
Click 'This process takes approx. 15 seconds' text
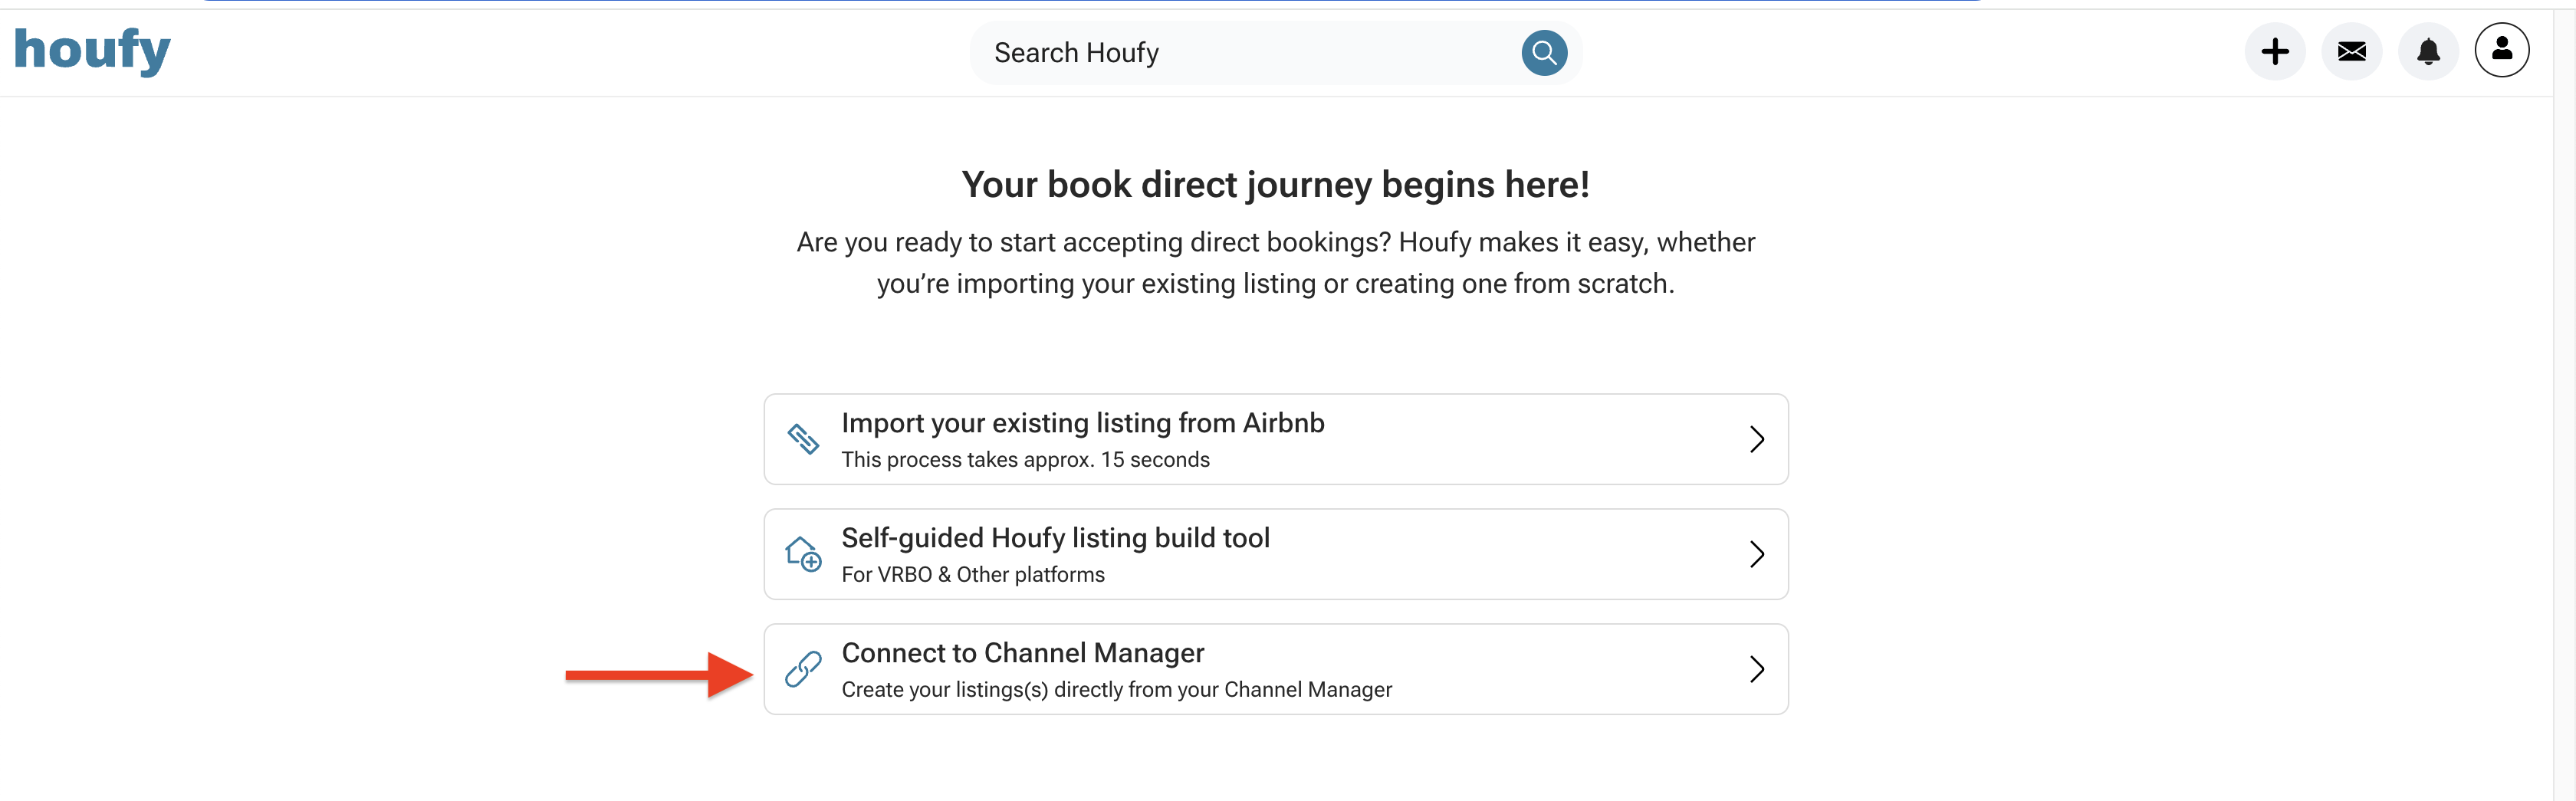point(1025,460)
